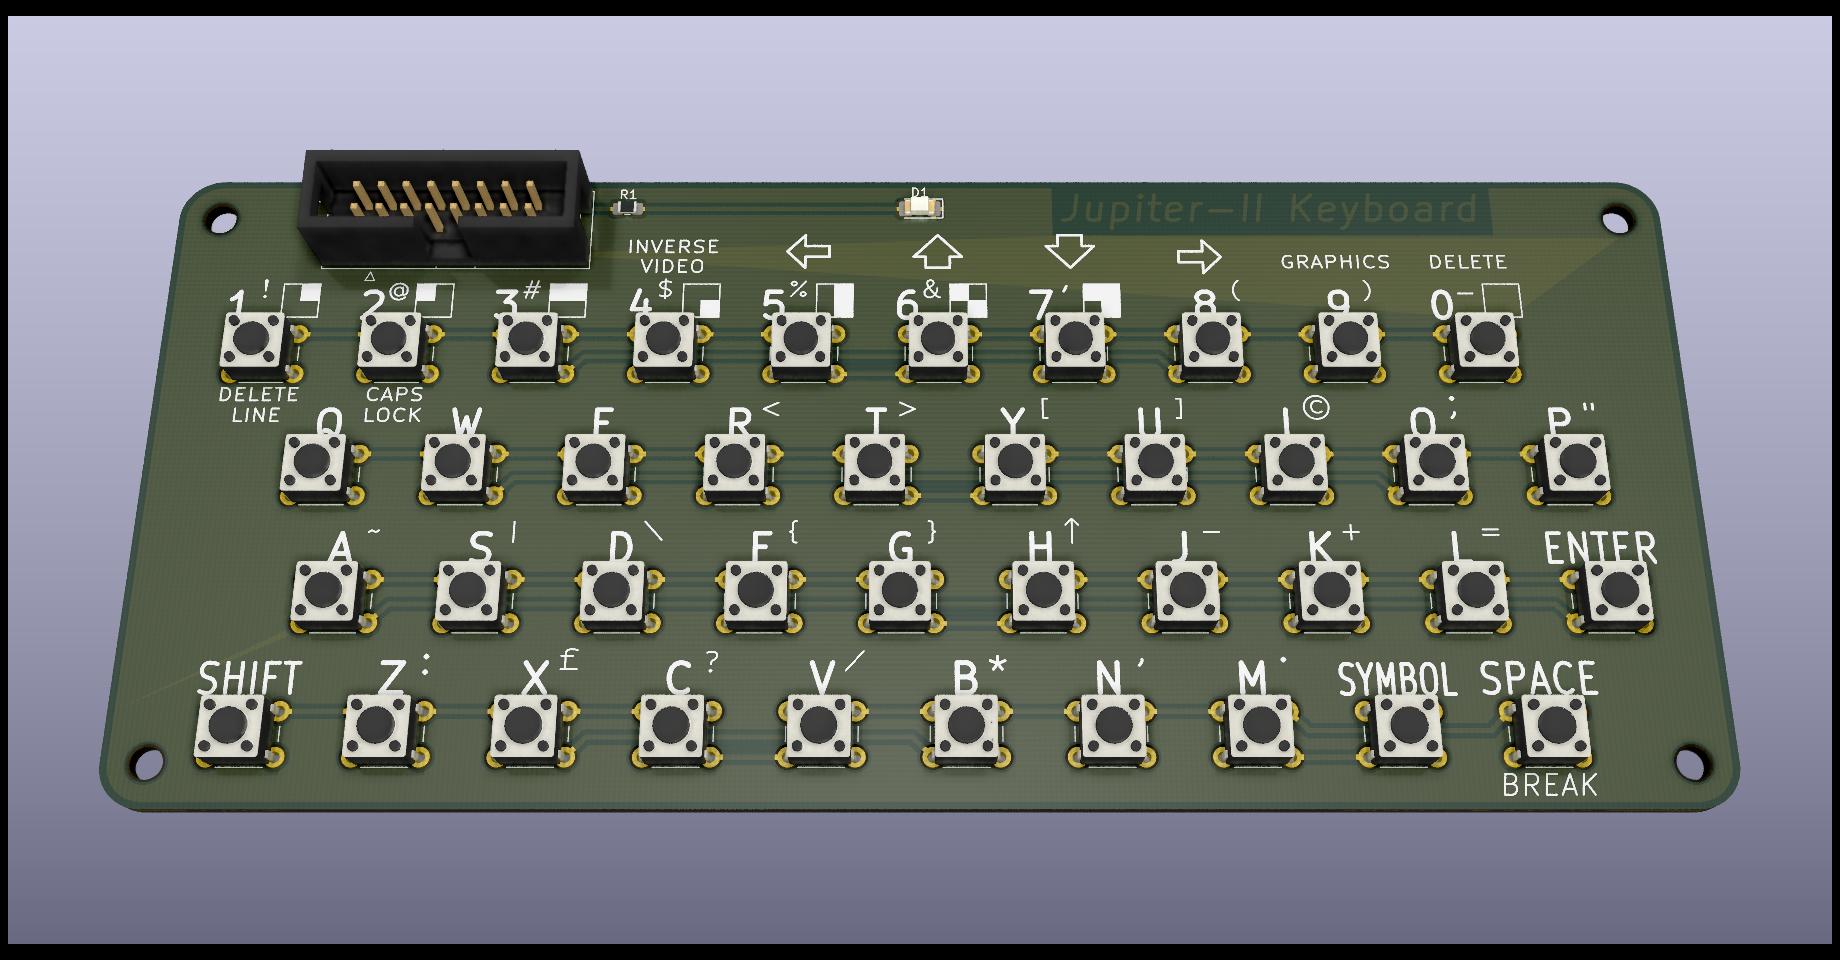
Task: Click the 'BREAK' label below the SPACE switch
Action: pyautogui.click(x=1550, y=786)
